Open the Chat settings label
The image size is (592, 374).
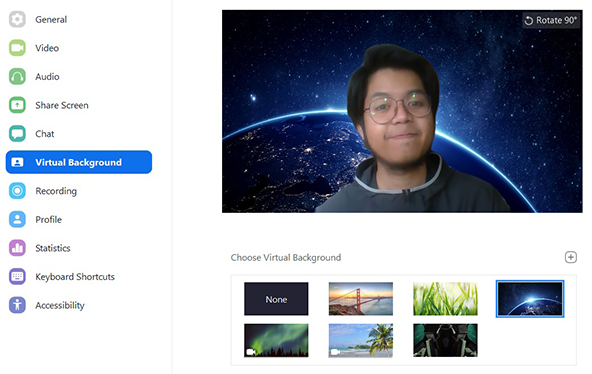(x=45, y=134)
